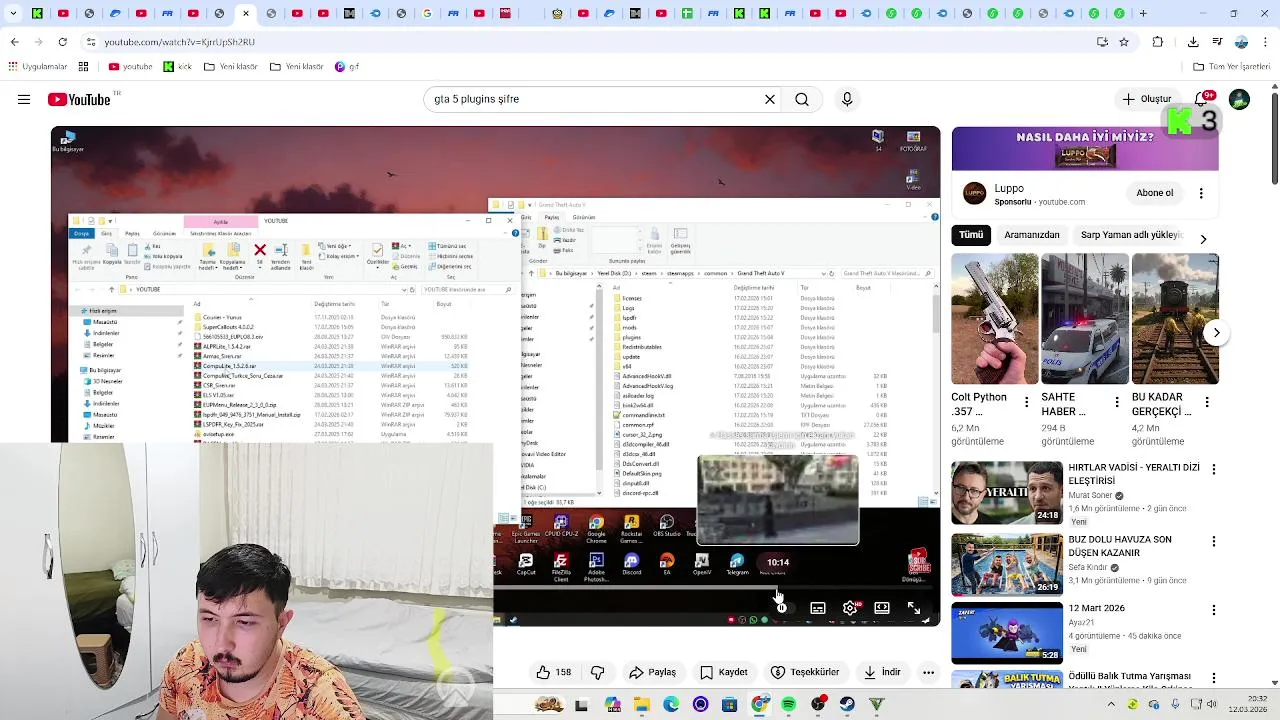Open options for the BU KADAR GERÇEKÇİ short
Image resolution: width=1280 pixels, height=720 pixels.
(1206, 402)
